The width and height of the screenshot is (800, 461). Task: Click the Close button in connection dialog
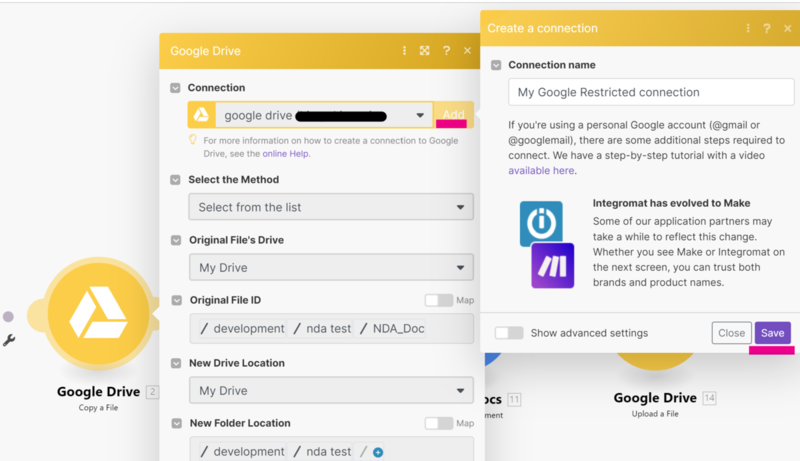[732, 333]
